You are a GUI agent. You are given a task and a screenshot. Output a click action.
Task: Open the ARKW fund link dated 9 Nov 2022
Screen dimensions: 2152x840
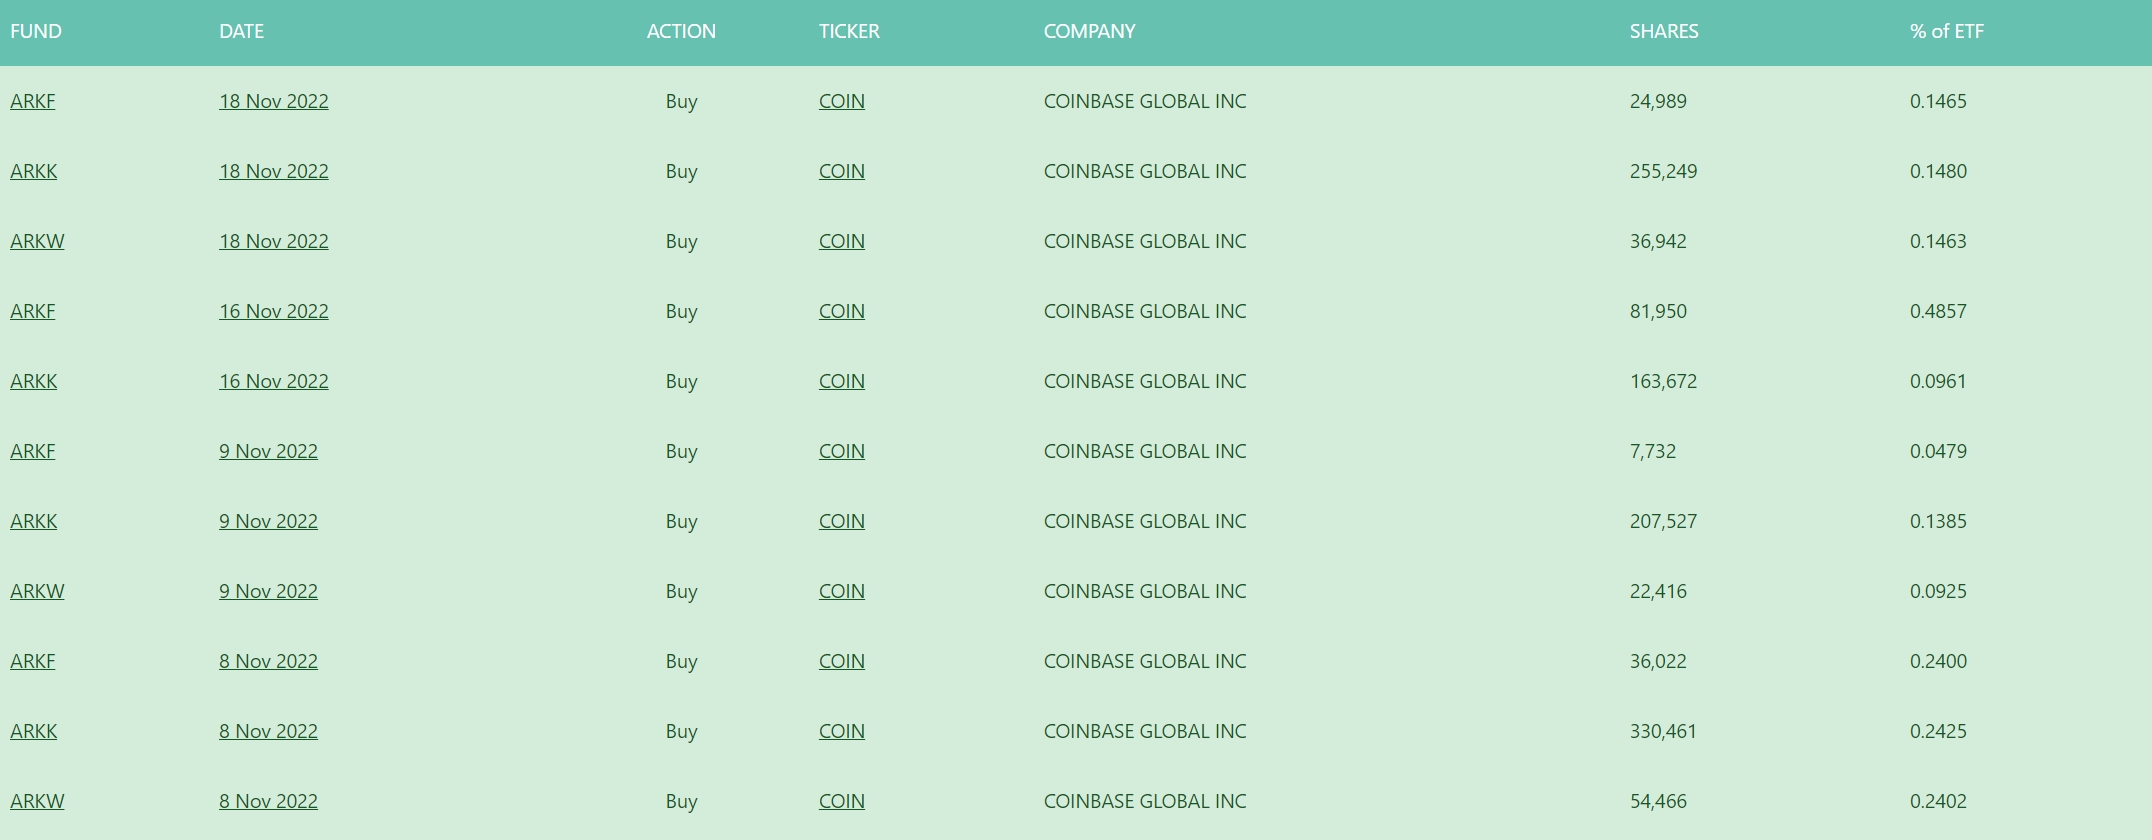(x=37, y=591)
